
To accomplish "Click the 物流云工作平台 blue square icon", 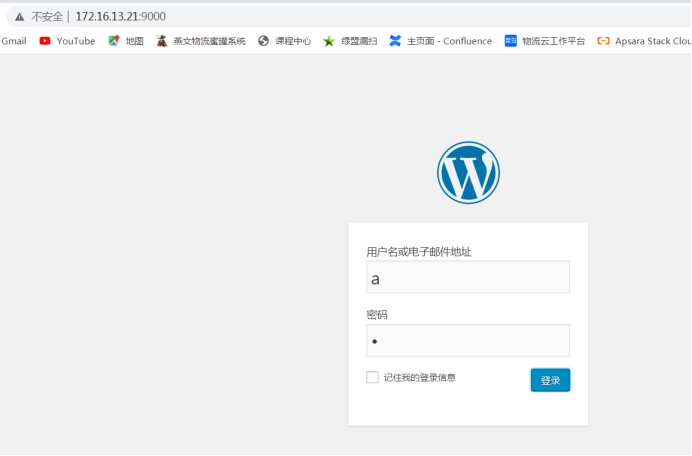I will pyautogui.click(x=511, y=41).
